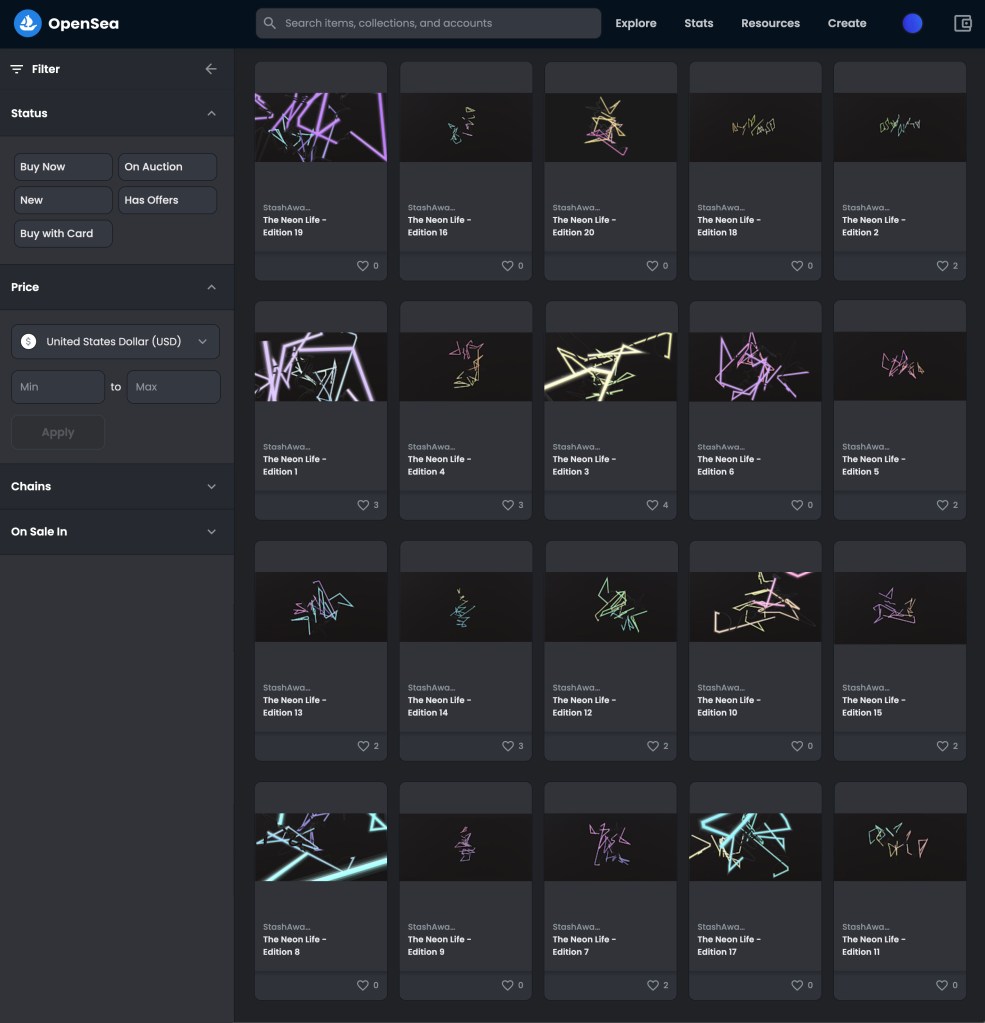Open the wallet icon in header
The height and width of the screenshot is (1023, 985).
click(x=963, y=23)
